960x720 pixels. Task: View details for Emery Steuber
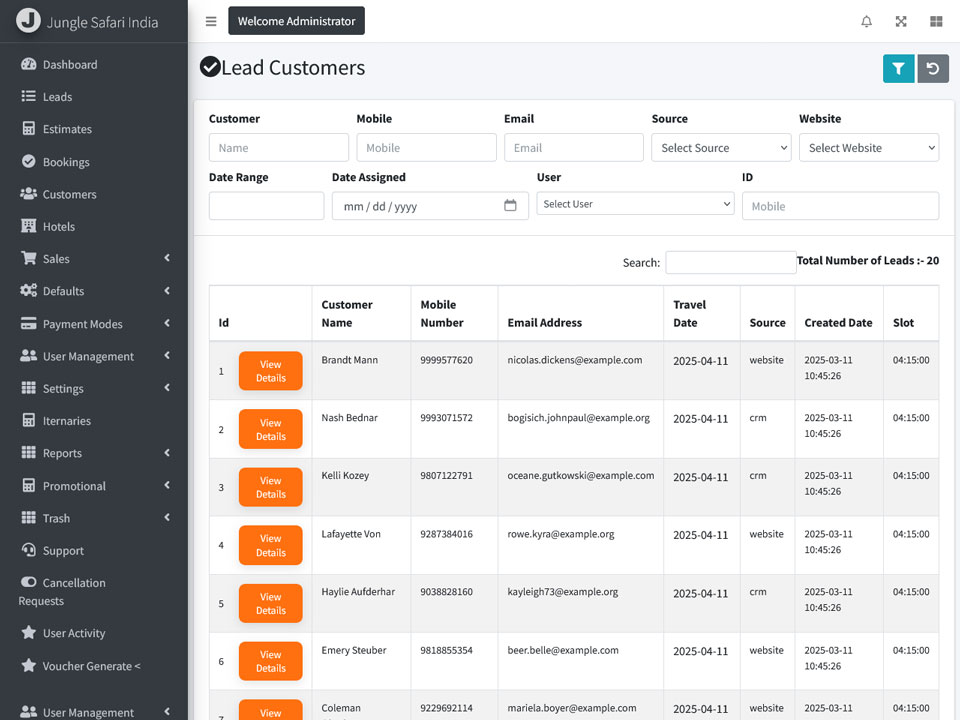(271, 661)
